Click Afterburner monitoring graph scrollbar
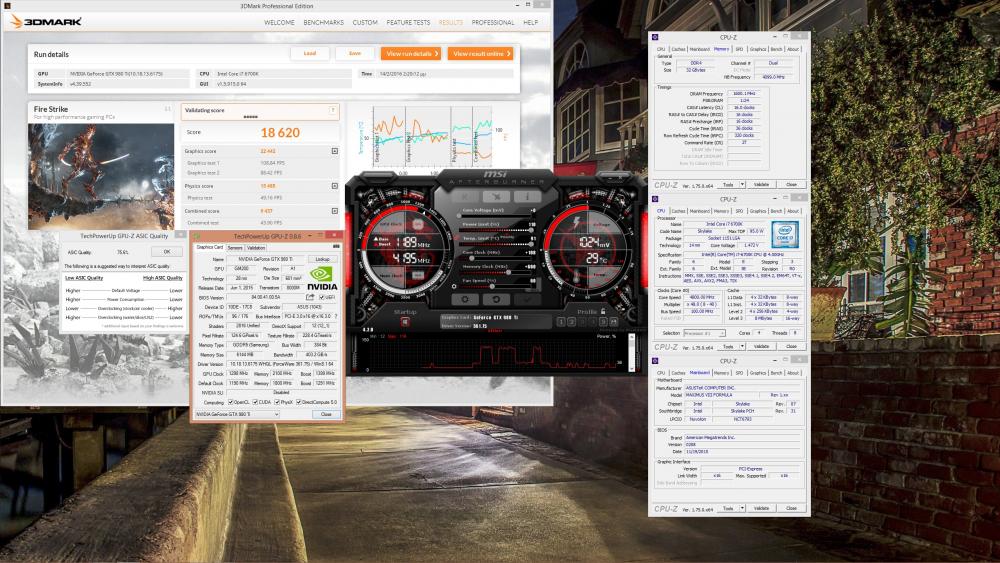 tap(631, 353)
